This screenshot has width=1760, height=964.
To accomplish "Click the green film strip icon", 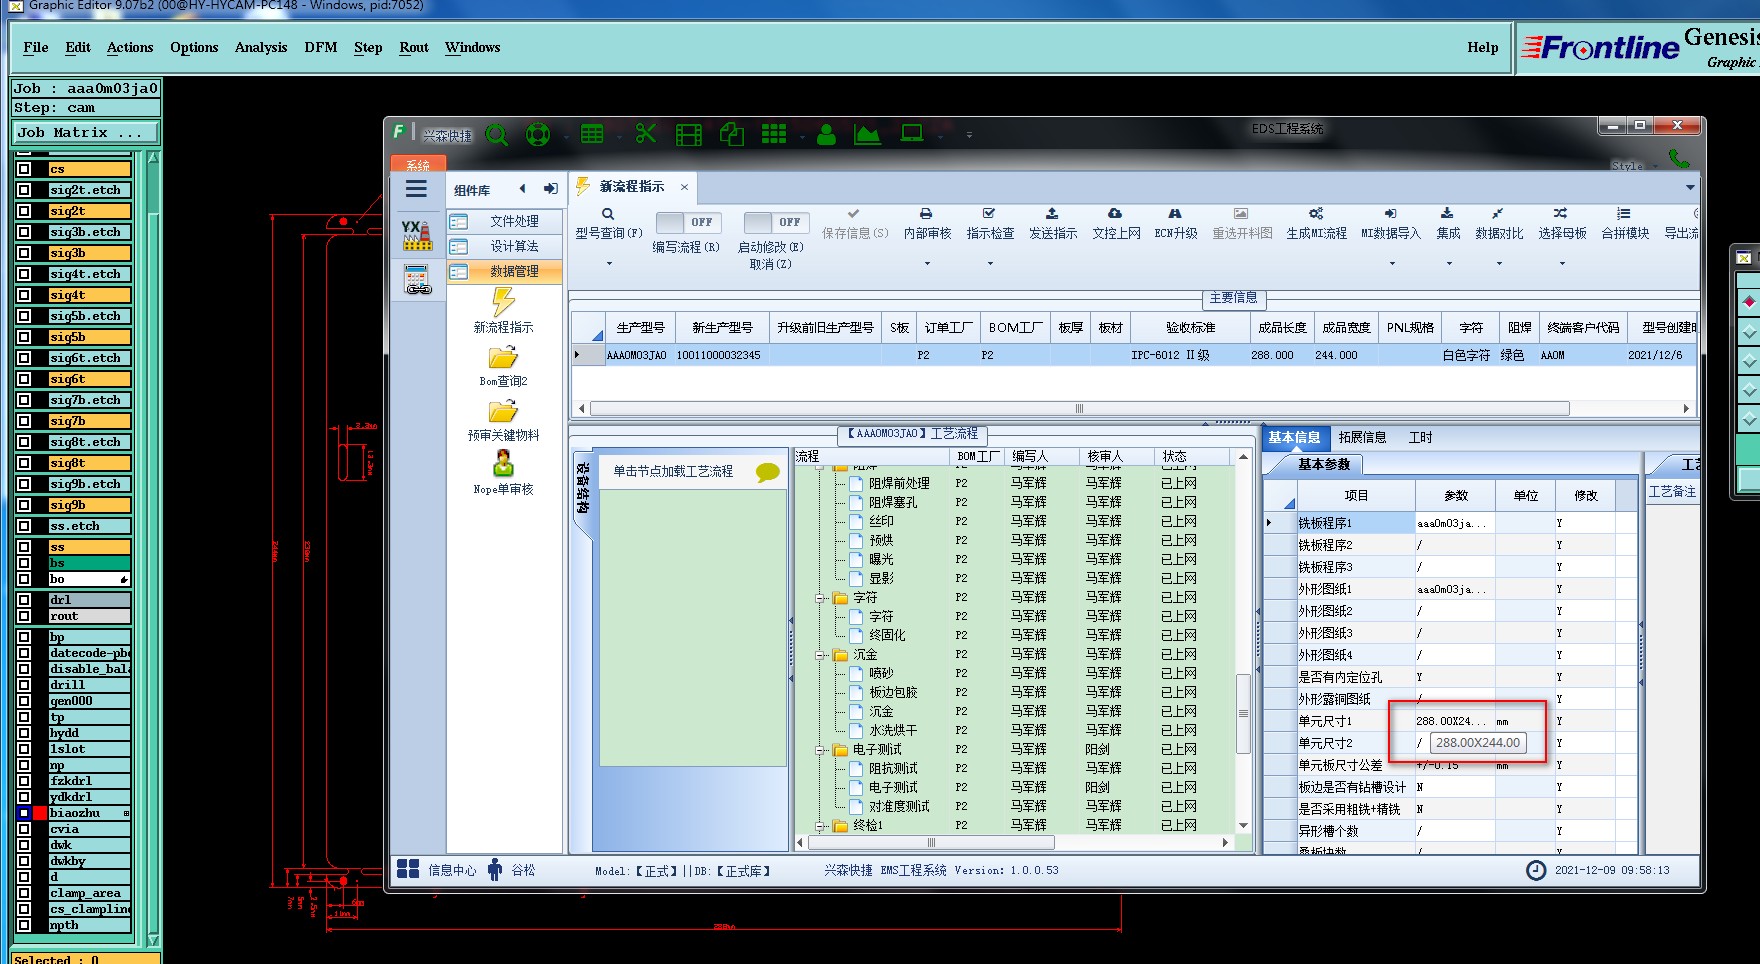I will (x=689, y=134).
